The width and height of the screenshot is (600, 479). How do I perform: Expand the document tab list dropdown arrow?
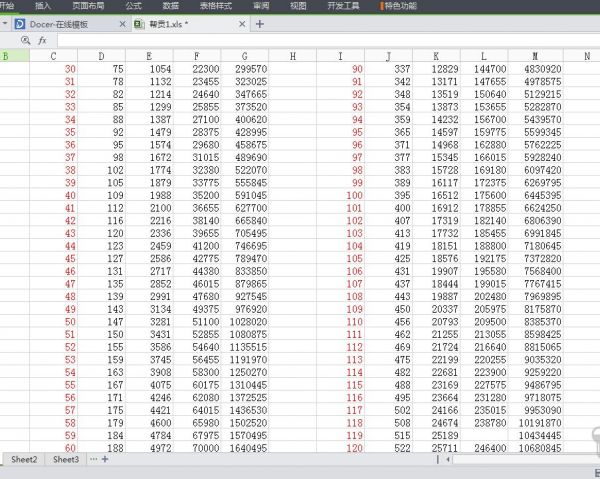tap(5, 24)
